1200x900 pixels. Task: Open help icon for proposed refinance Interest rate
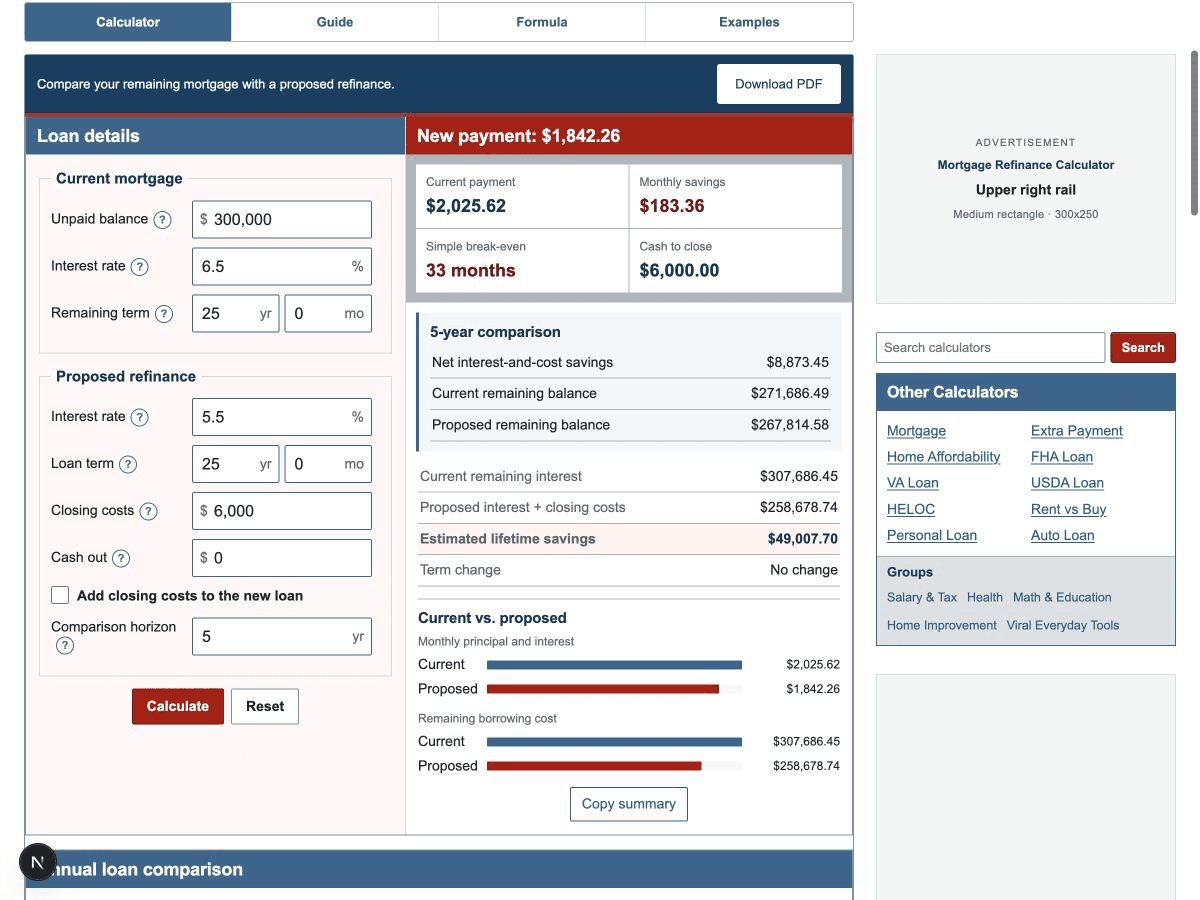(x=140, y=418)
